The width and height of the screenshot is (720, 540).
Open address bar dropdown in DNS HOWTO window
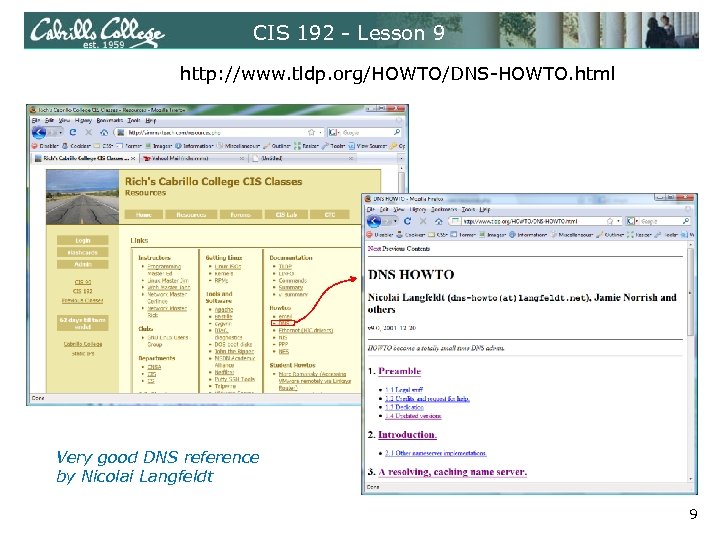pos(619,221)
